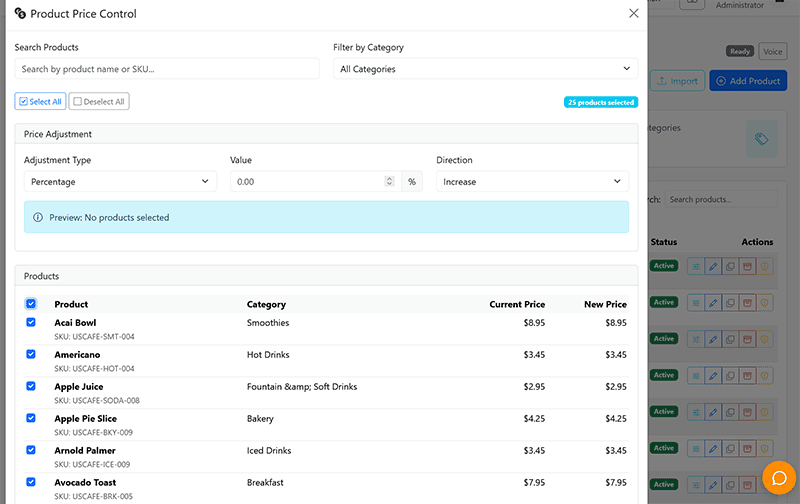
Task: Click the shield icon in the second background row
Action: pyautogui.click(x=764, y=303)
